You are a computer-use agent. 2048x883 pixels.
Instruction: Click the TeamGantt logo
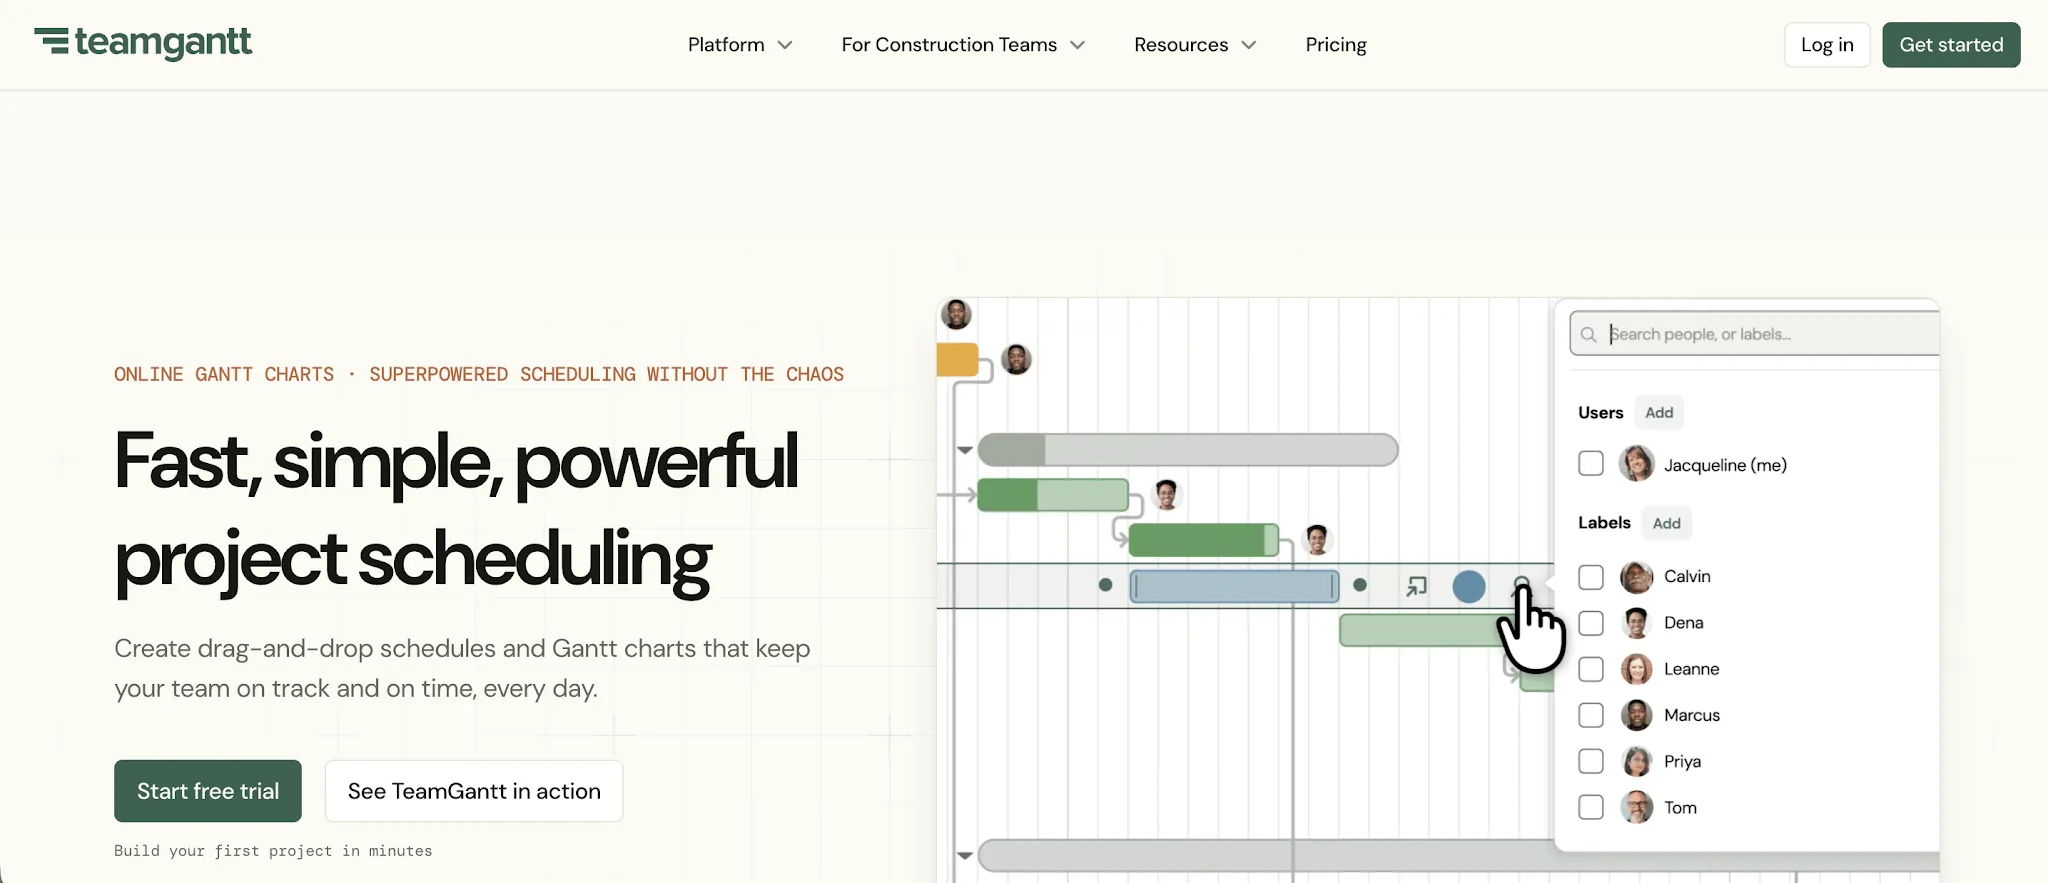click(x=143, y=42)
